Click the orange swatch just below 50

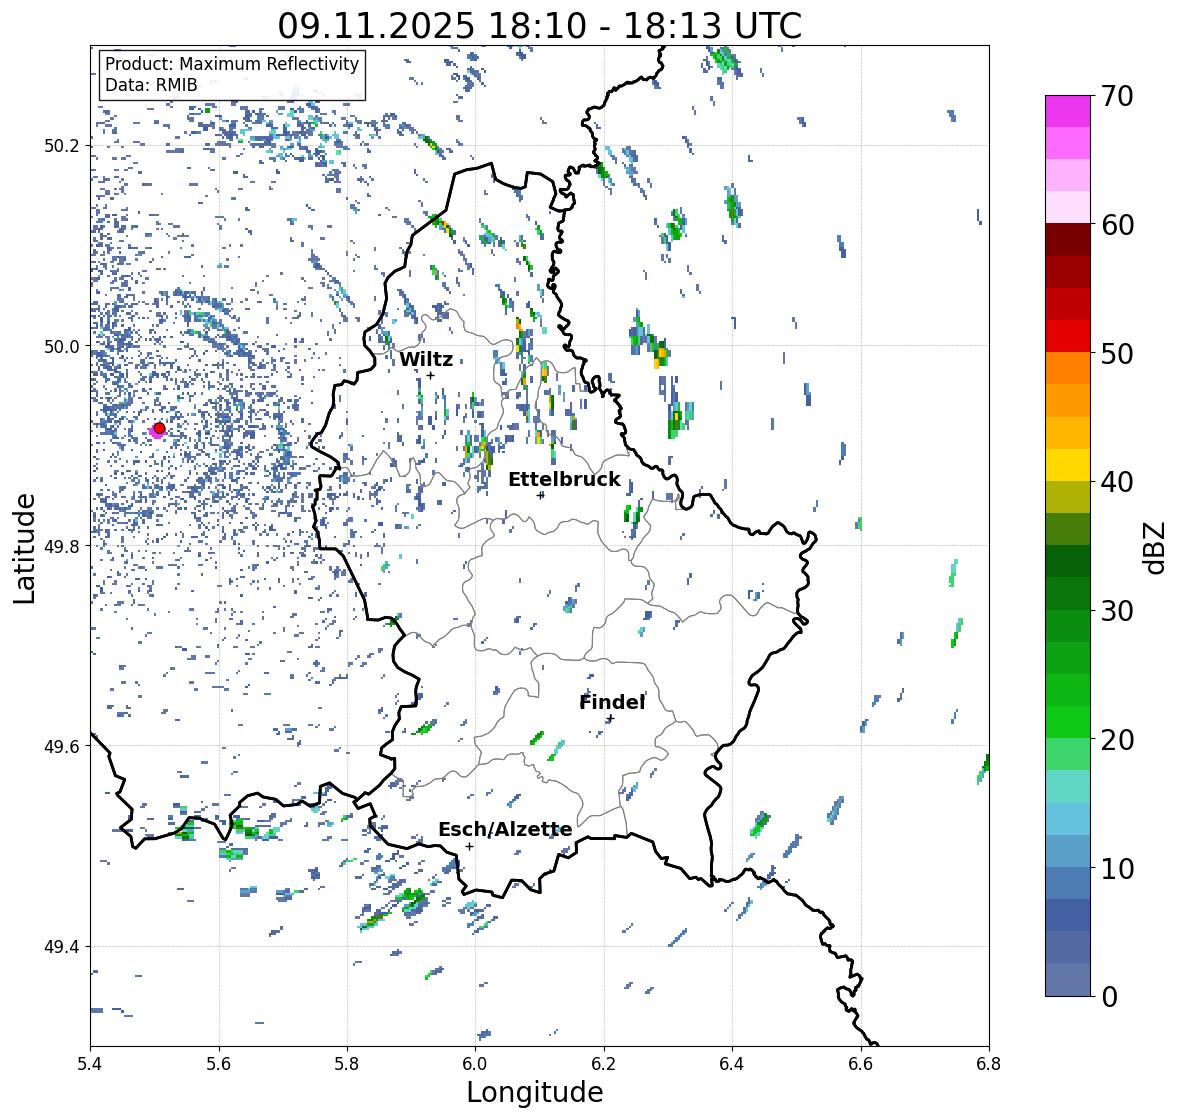click(1068, 368)
